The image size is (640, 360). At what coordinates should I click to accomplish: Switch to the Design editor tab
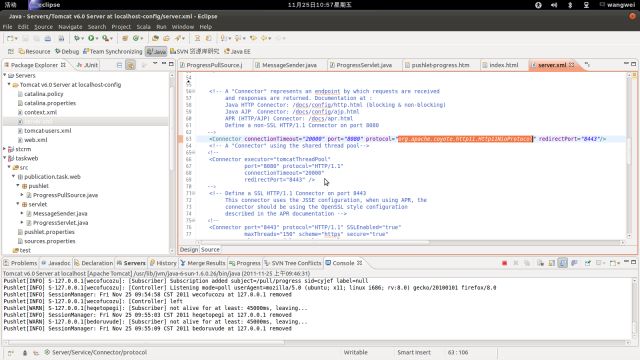point(189,249)
